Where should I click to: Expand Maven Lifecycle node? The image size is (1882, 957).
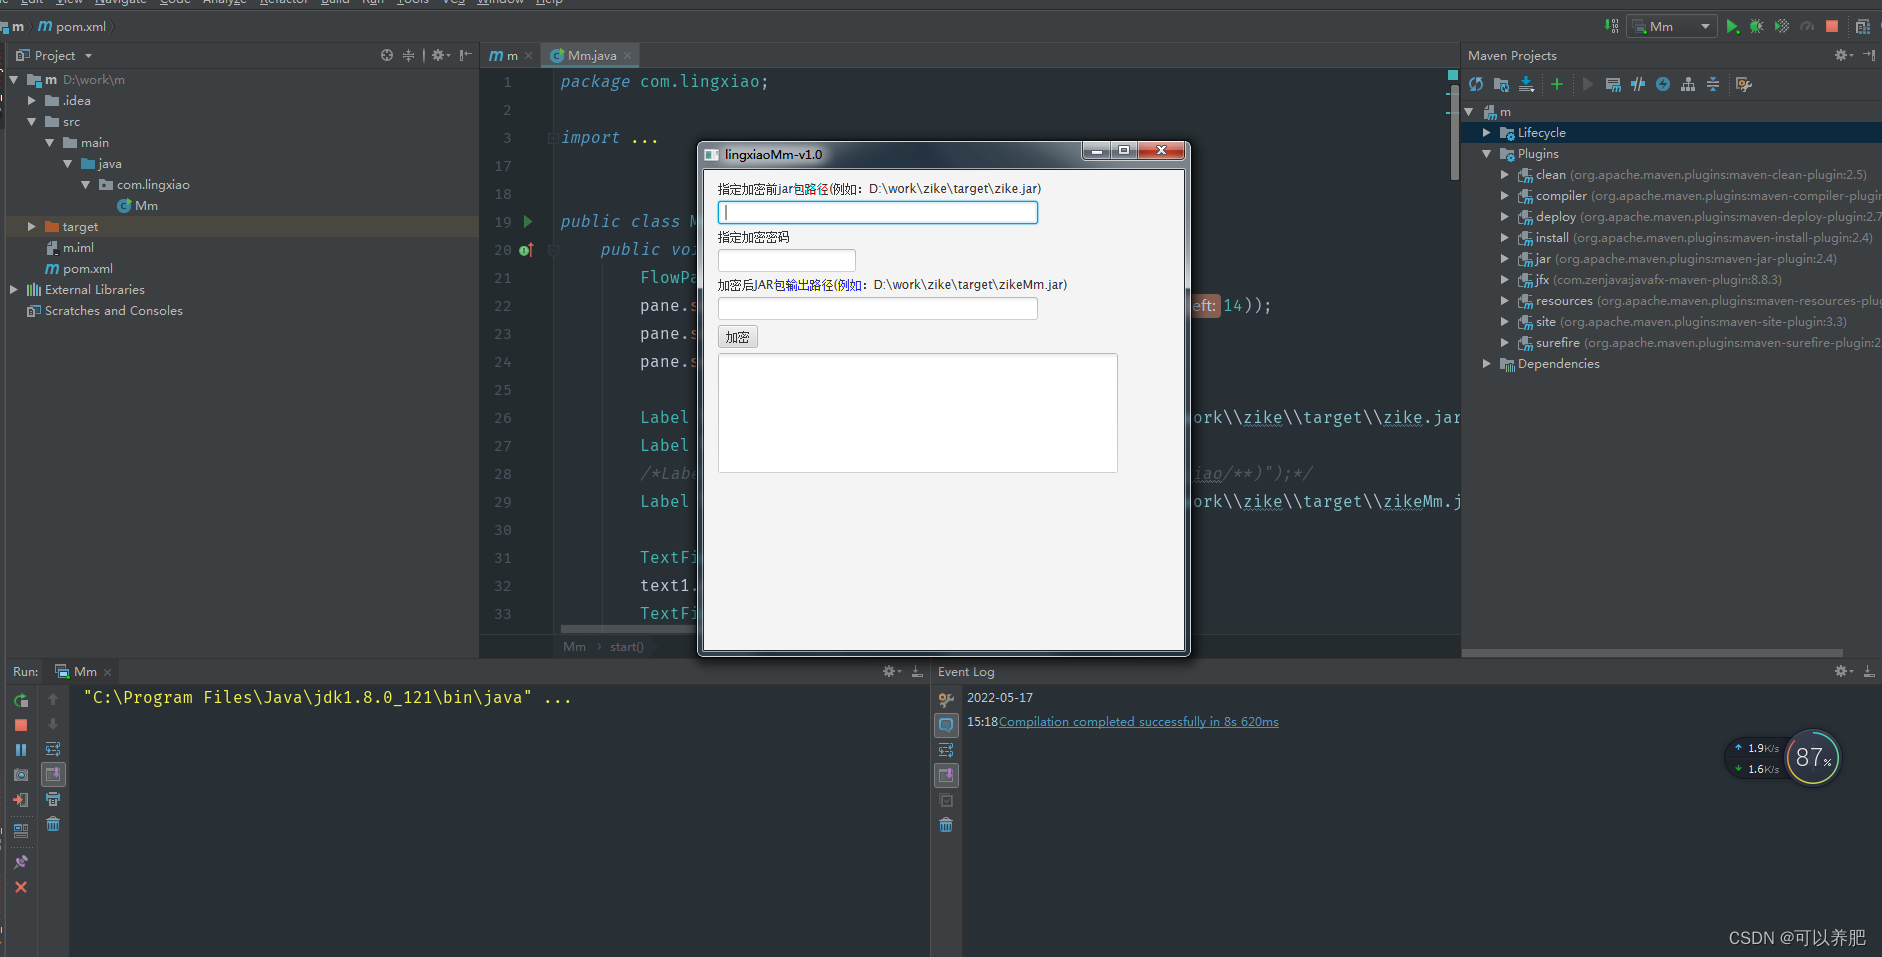1487,132
